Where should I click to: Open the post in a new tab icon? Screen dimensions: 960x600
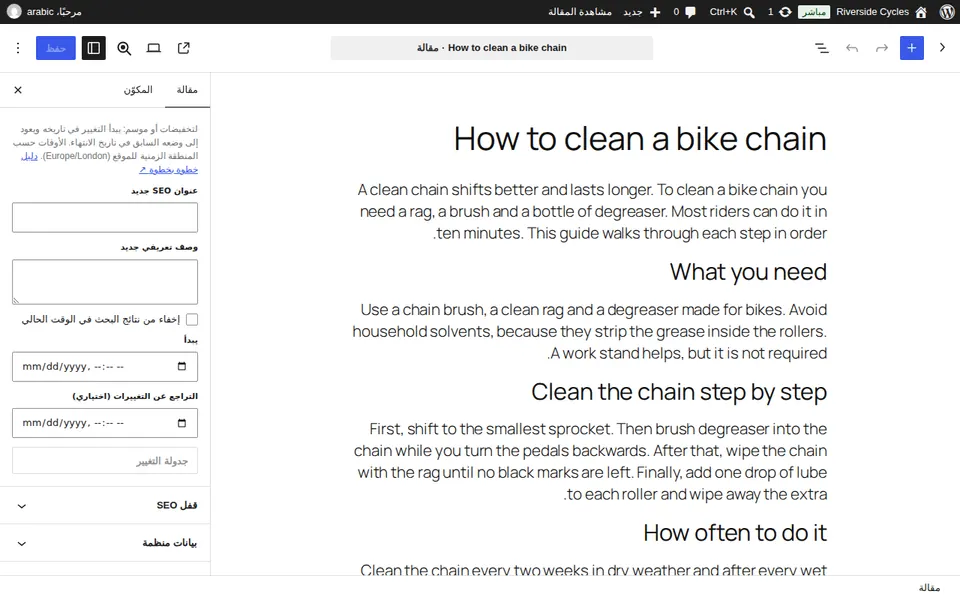point(184,48)
